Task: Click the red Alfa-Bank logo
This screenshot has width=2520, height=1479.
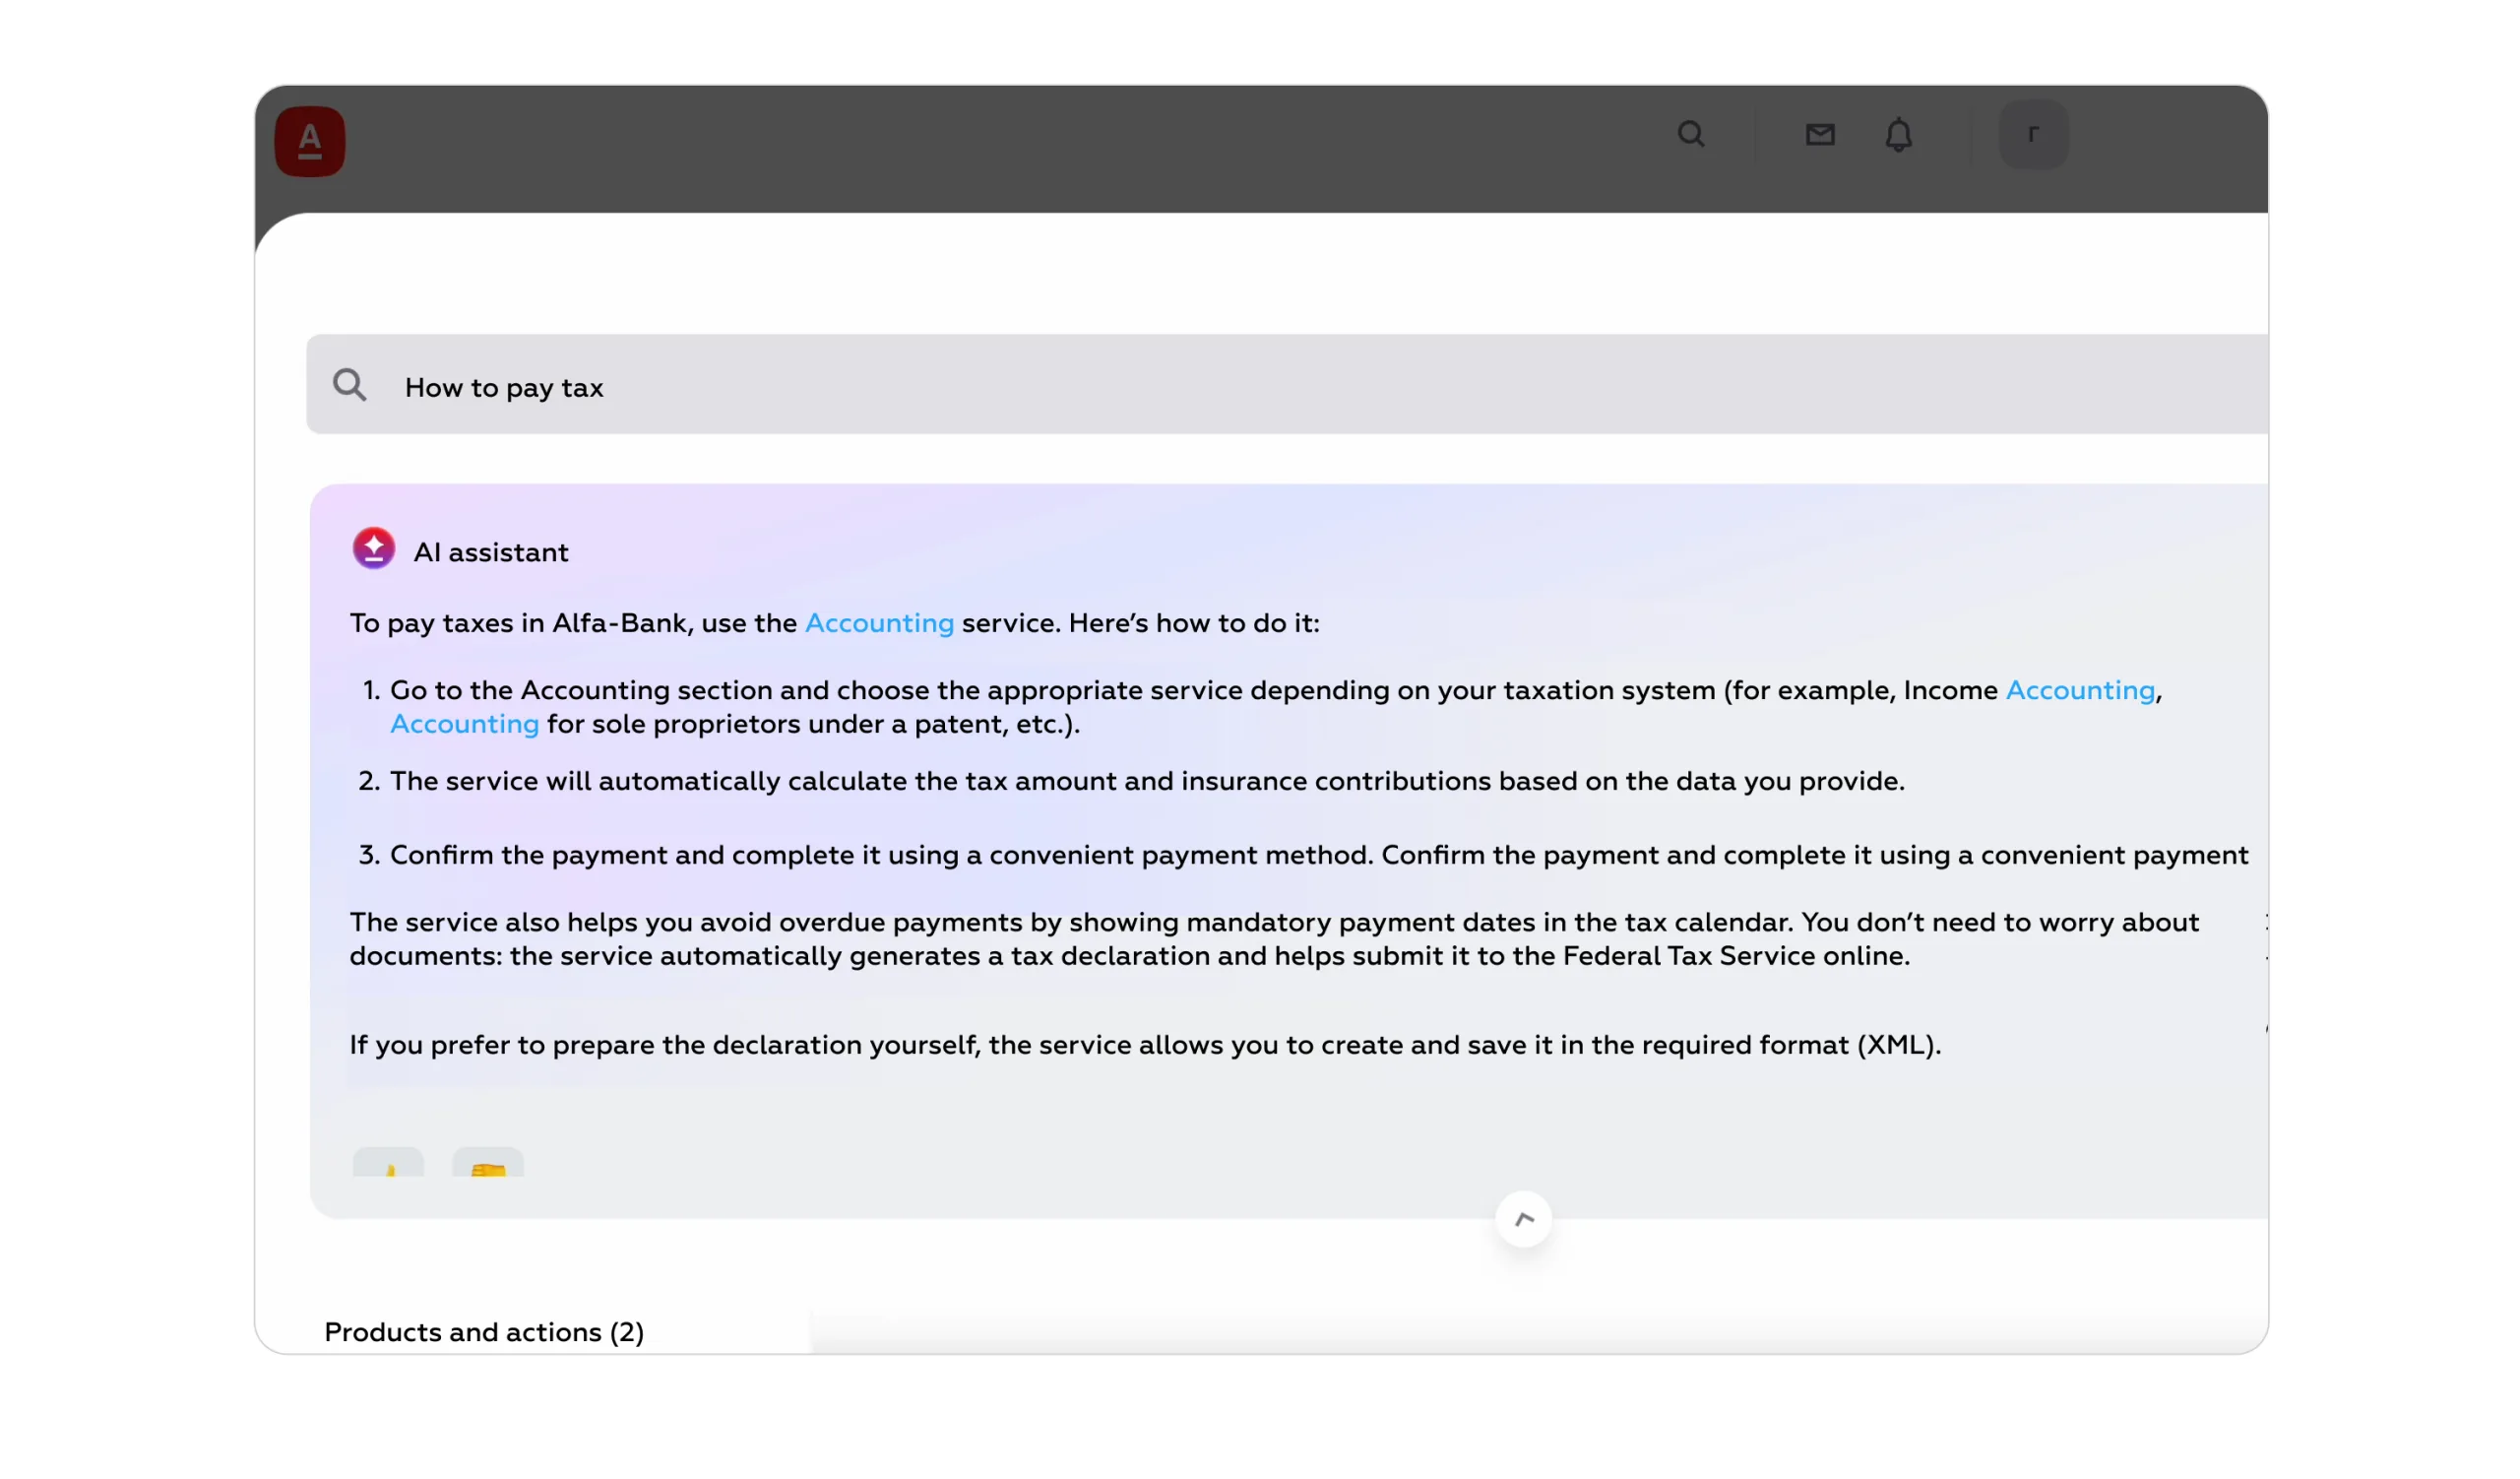Action: (310, 141)
